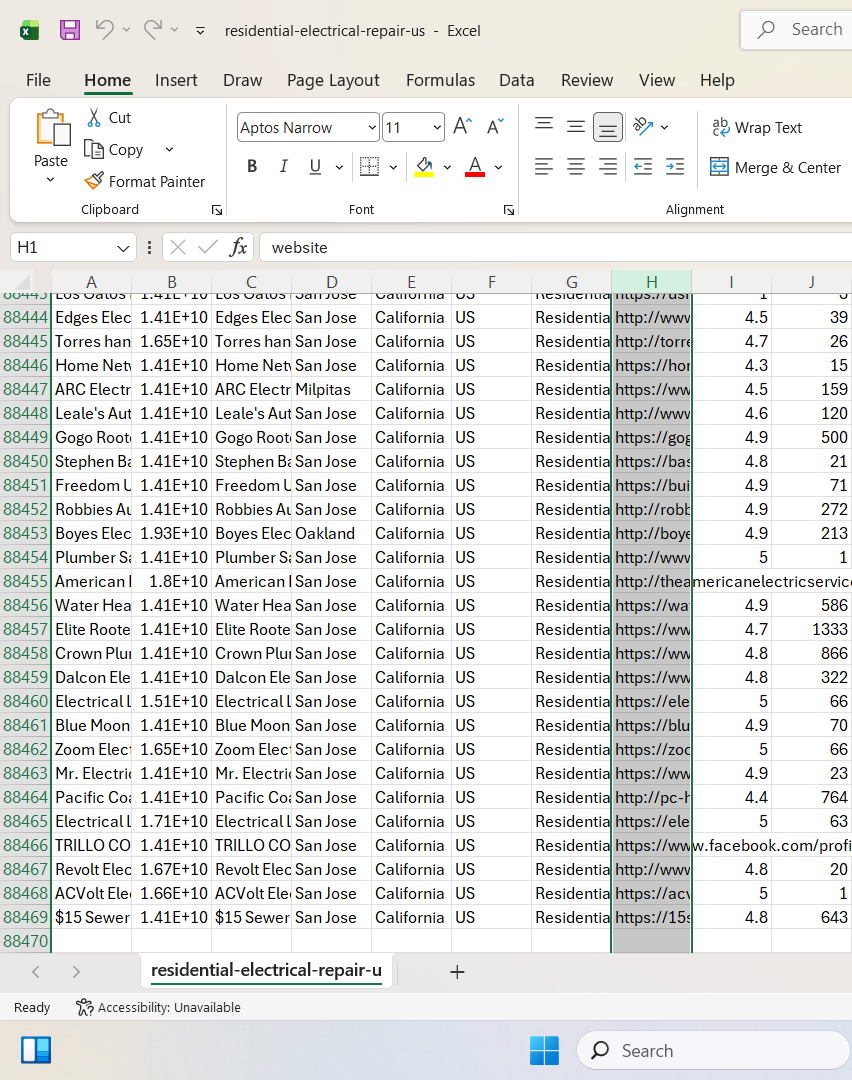Viewport: 852px width, 1080px height.
Task: Click Align Right icon
Action: pos(607,166)
